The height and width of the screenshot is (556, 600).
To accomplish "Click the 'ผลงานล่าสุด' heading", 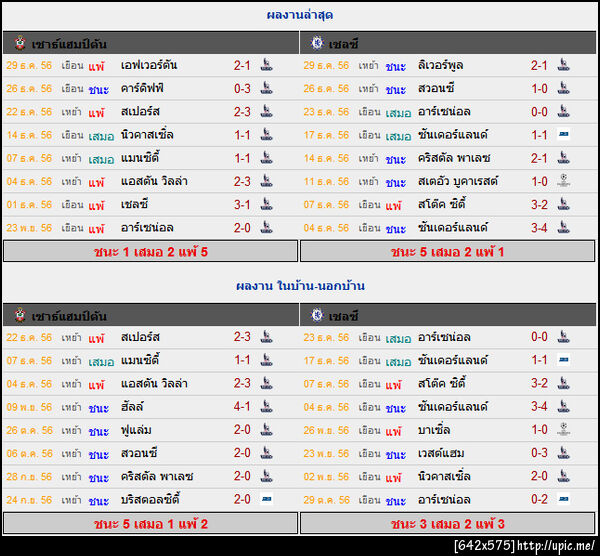I will 300,15.
